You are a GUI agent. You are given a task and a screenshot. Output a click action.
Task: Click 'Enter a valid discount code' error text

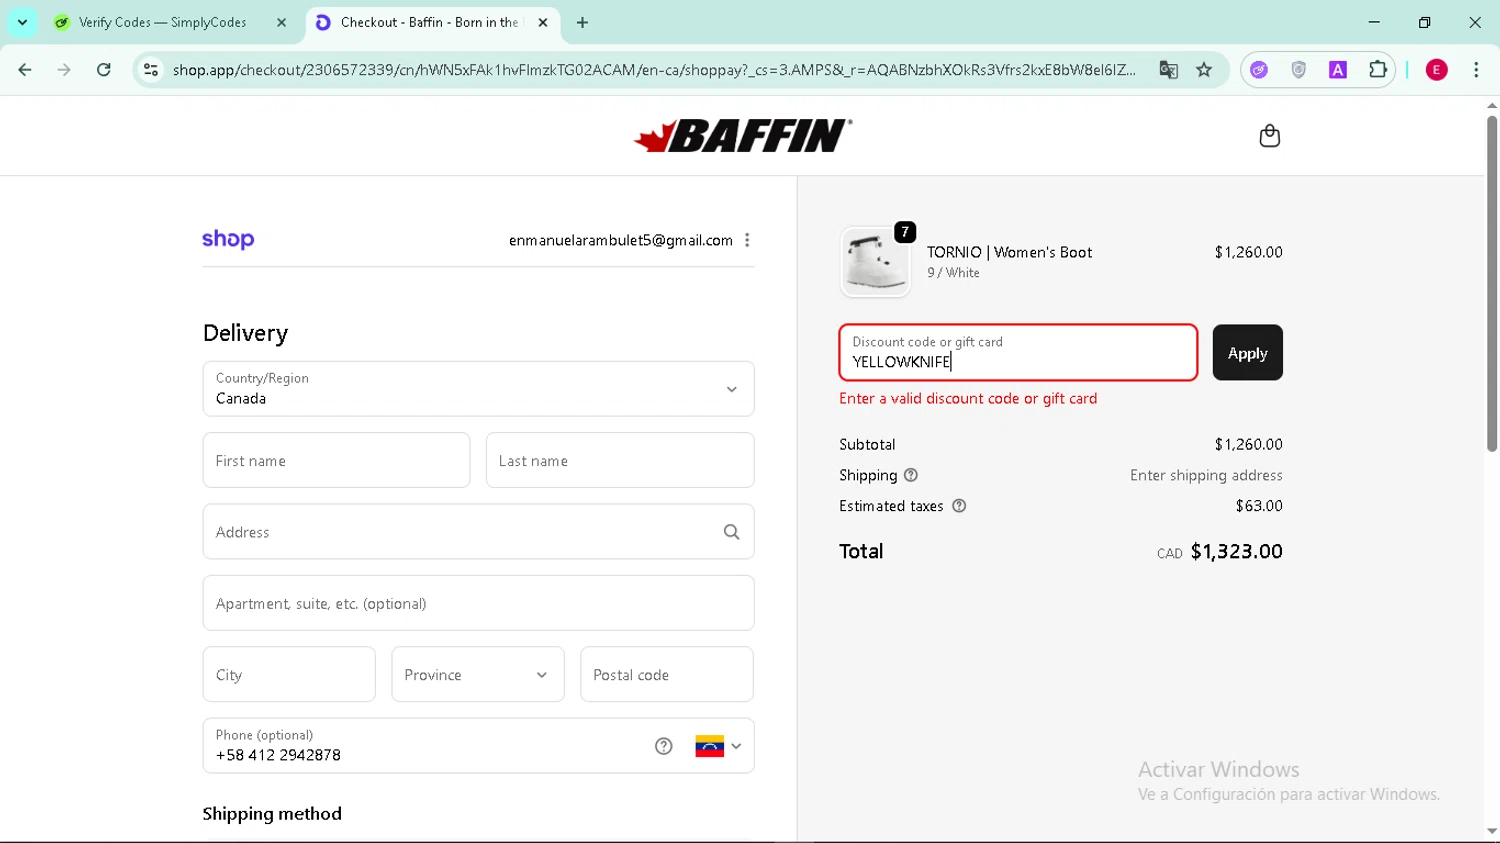[x=968, y=398]
